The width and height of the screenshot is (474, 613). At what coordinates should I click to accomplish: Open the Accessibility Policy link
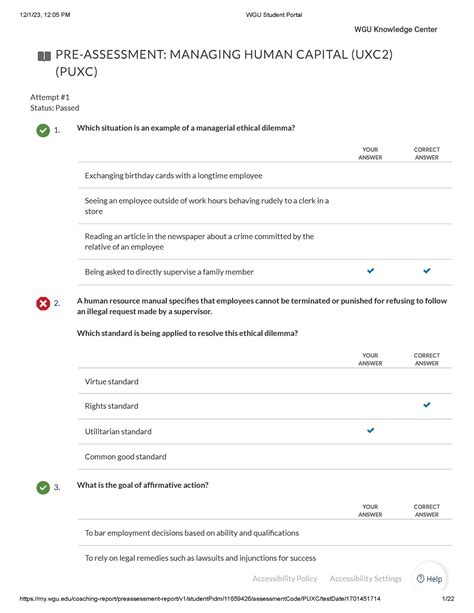(x=285, y=579)
